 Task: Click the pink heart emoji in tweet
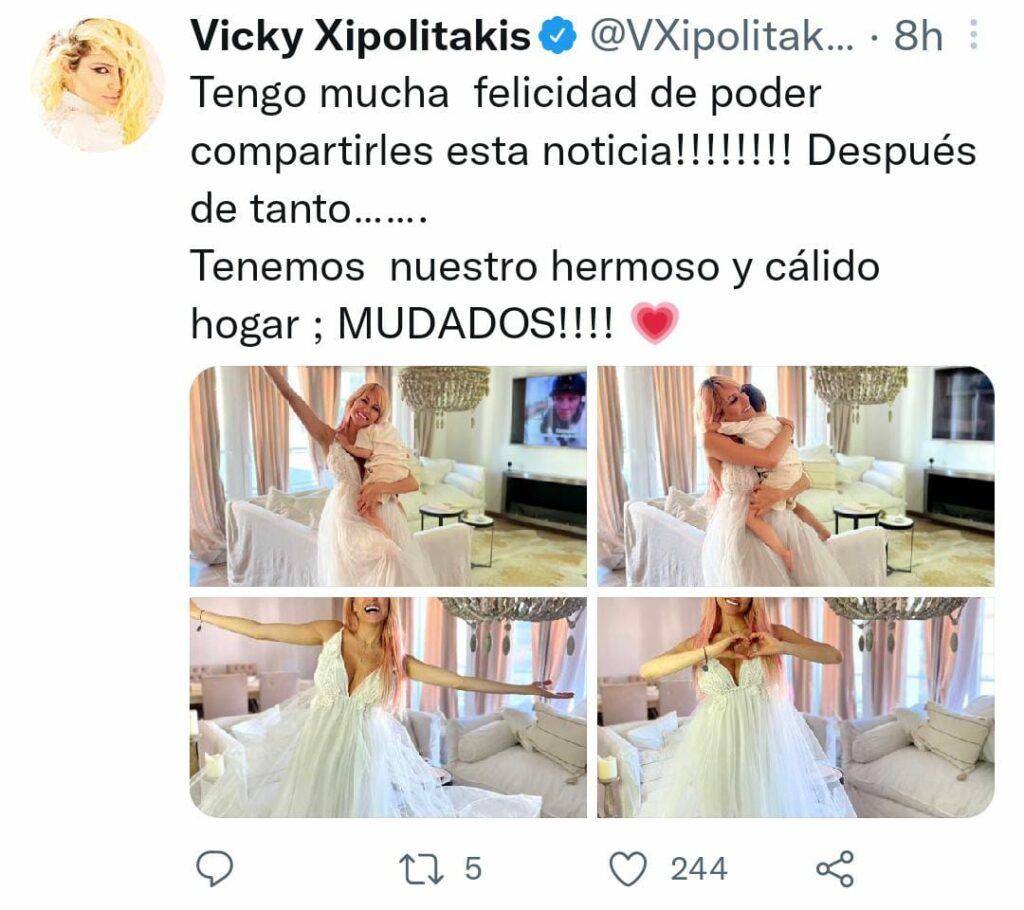[655, 324]
